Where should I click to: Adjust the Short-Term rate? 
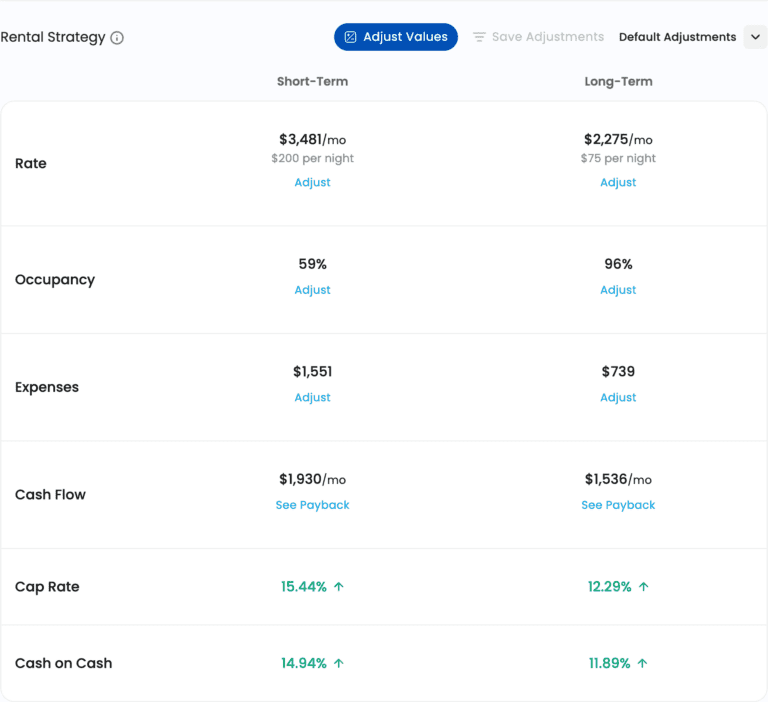pos(312,182)
